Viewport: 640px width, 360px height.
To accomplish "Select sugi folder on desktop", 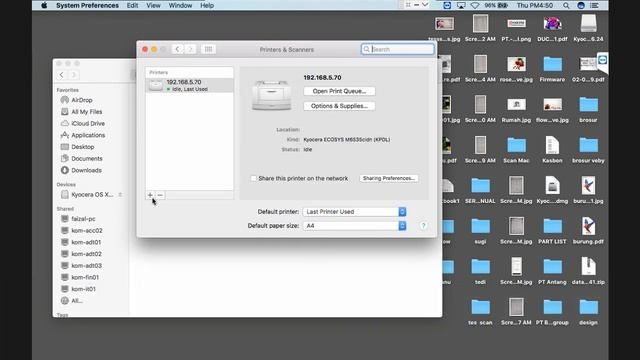I will pyautogui.click(x=480, y=231).
